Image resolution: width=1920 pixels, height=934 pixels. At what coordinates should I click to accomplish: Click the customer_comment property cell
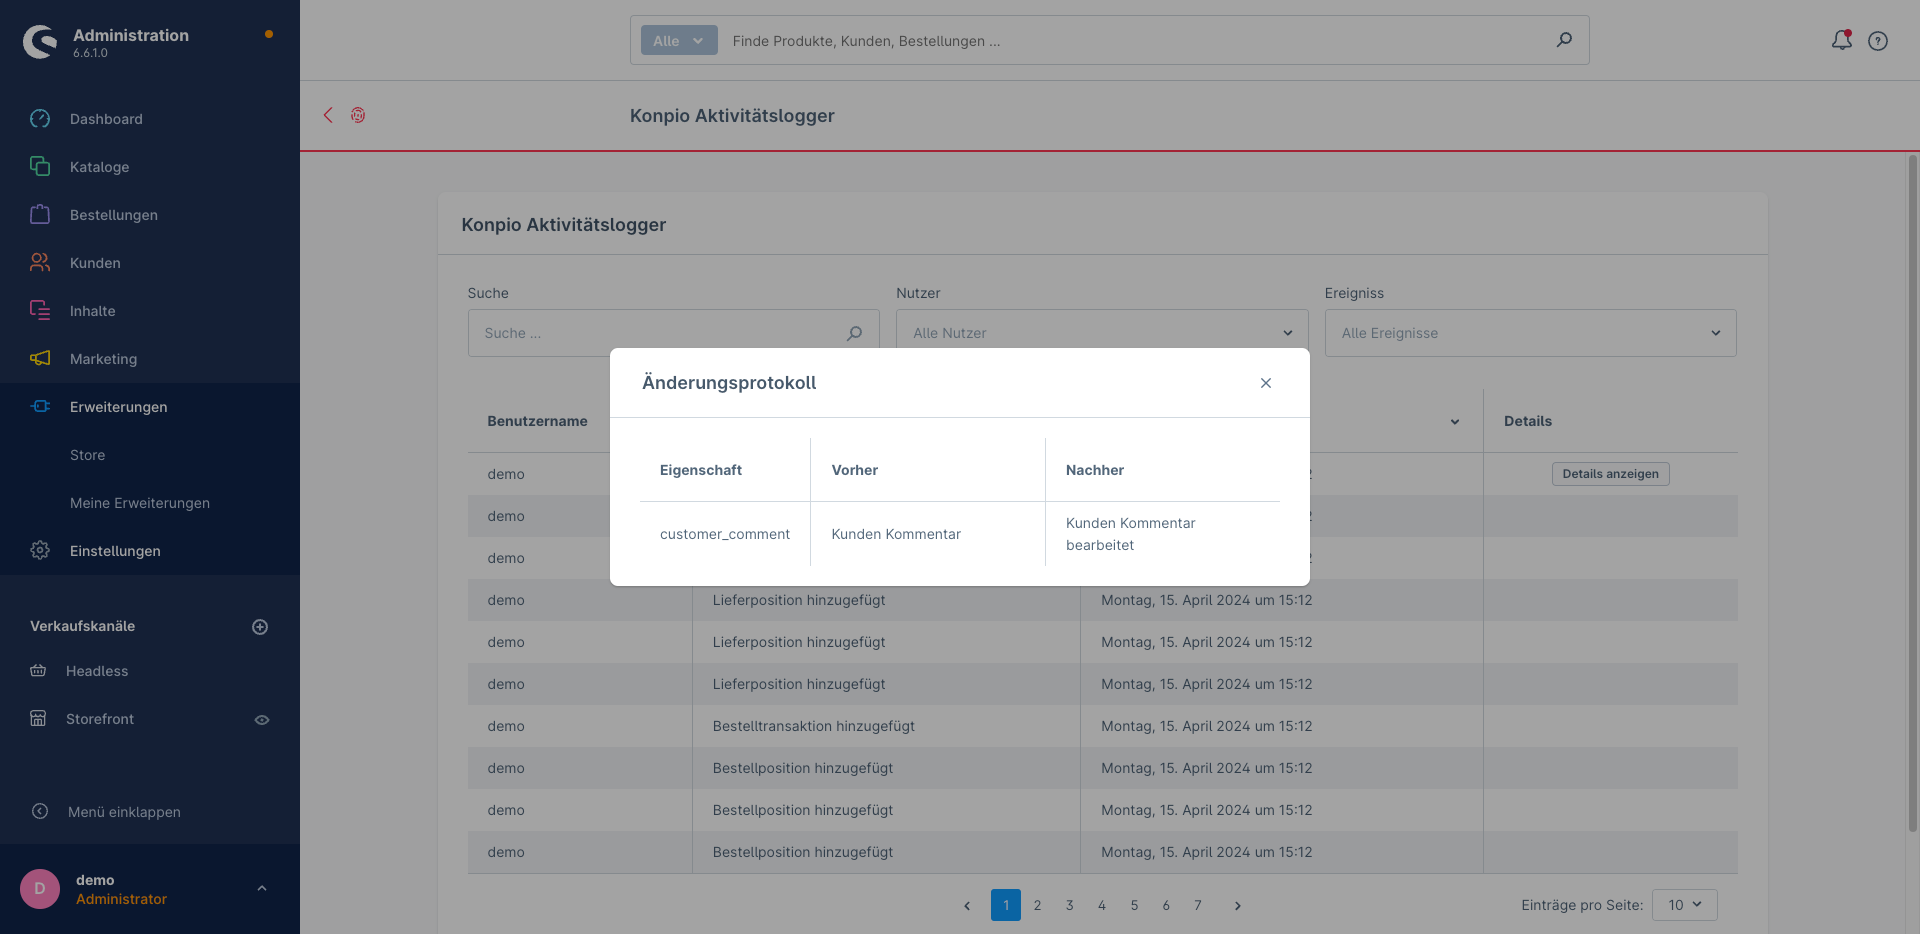tap(725, 534)
